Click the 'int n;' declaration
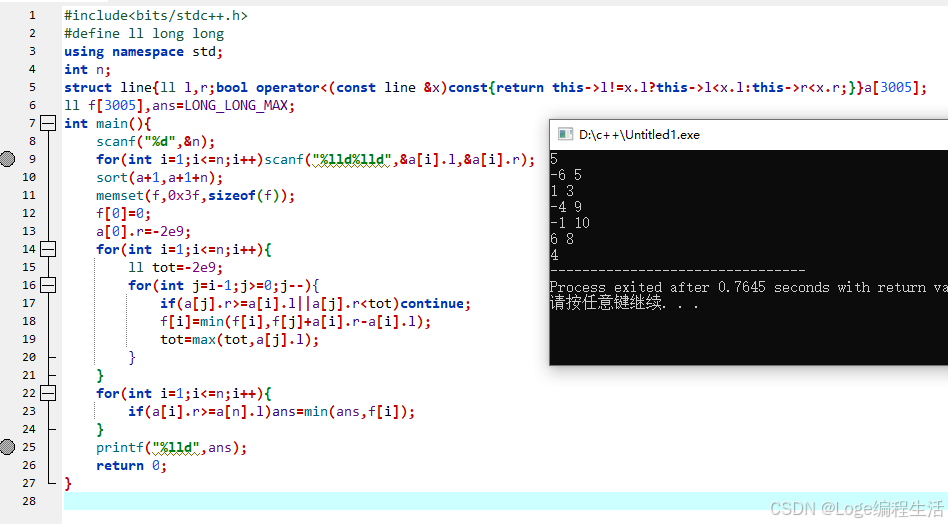 (87, 70)
